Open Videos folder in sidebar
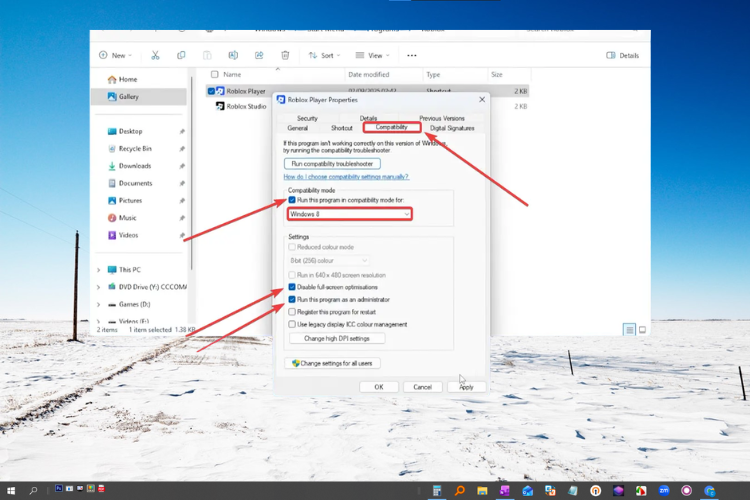The height and width of the screenshot is (500, 750). click(123, 235)
